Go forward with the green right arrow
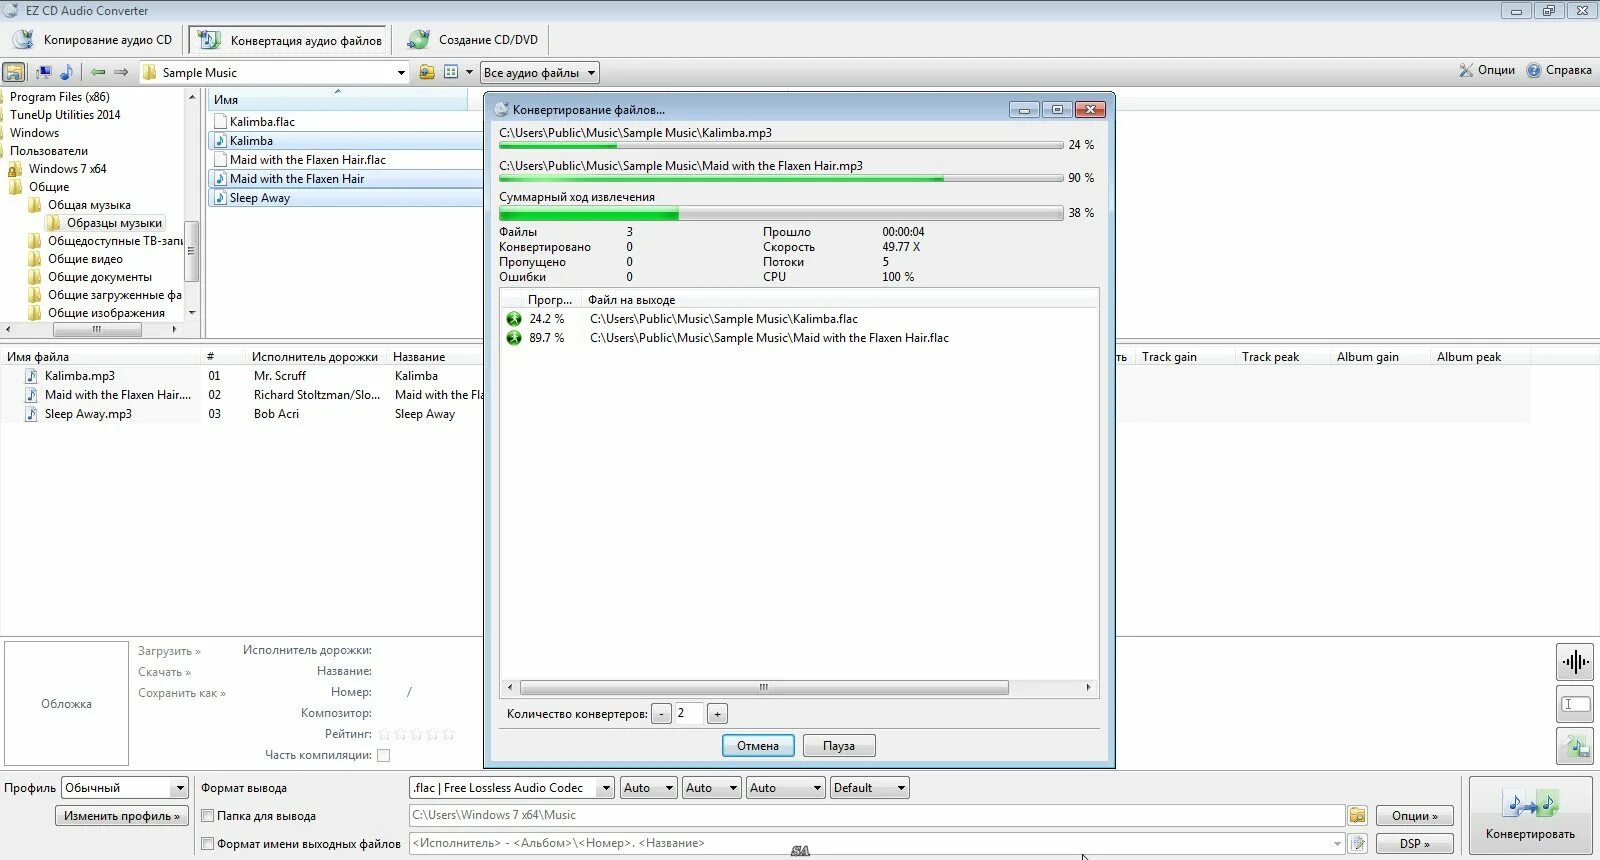 coord(121,72)
